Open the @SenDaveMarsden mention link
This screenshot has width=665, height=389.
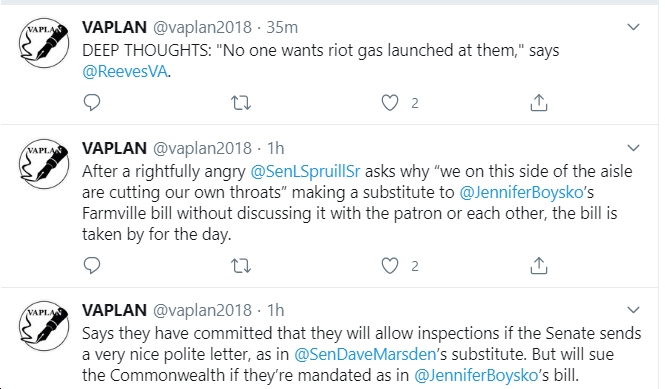[x=365, y=354]
